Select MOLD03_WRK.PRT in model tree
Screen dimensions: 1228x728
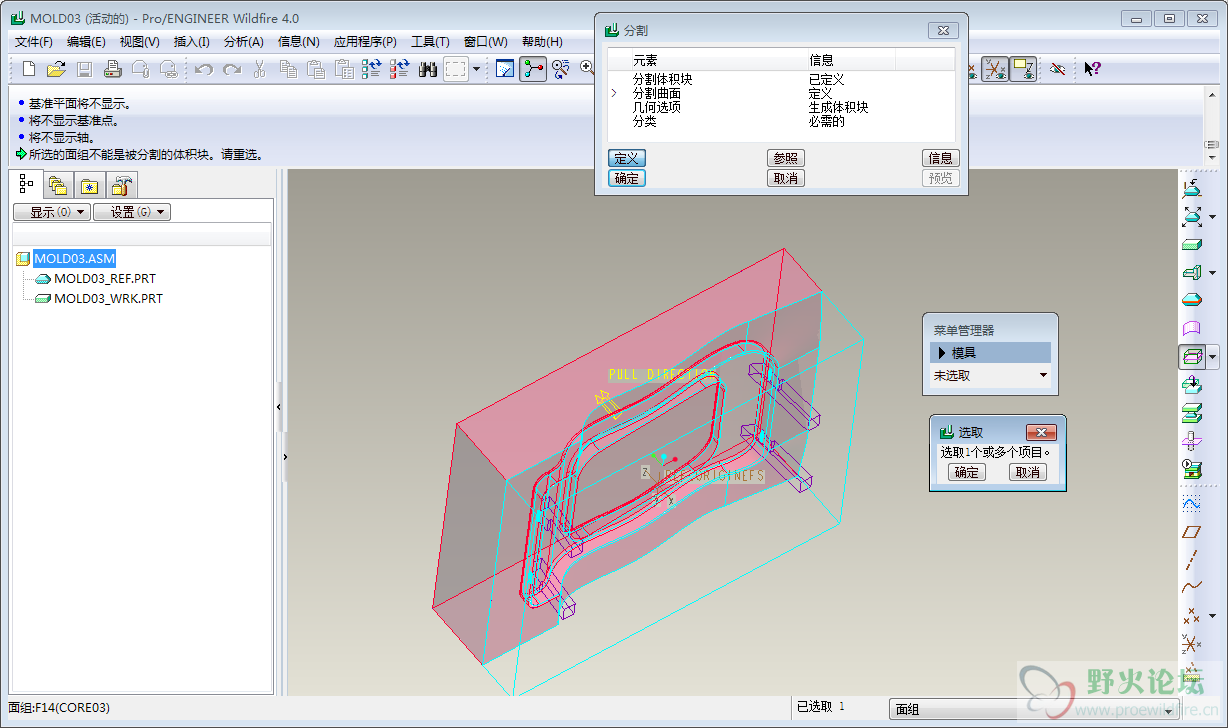tap(108, 298)
